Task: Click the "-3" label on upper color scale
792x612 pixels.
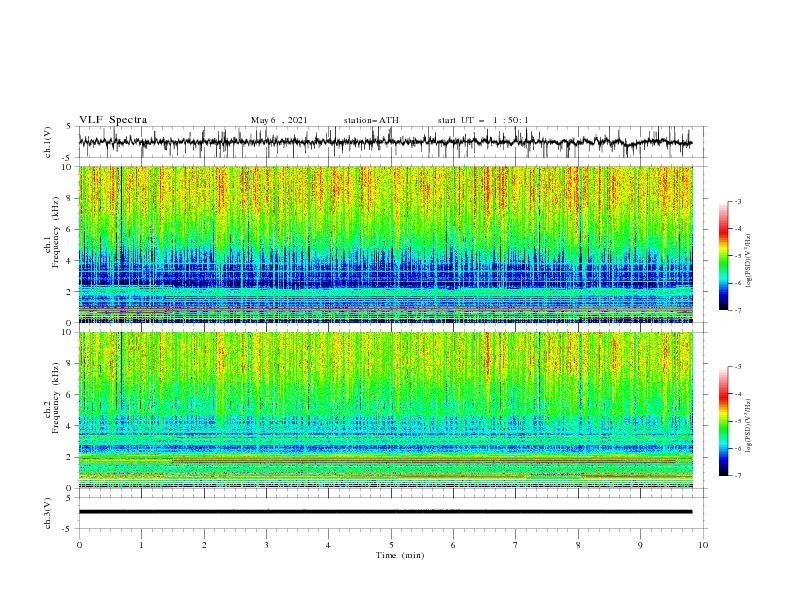Action: pos(738,201)
